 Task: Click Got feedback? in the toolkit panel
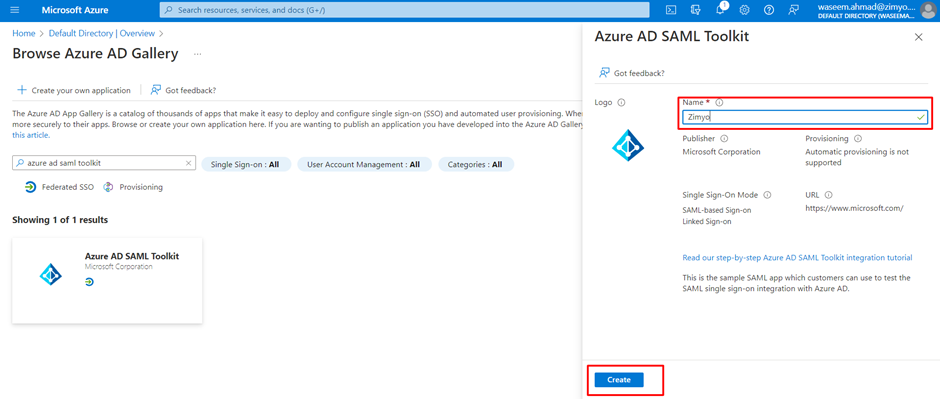639,73
